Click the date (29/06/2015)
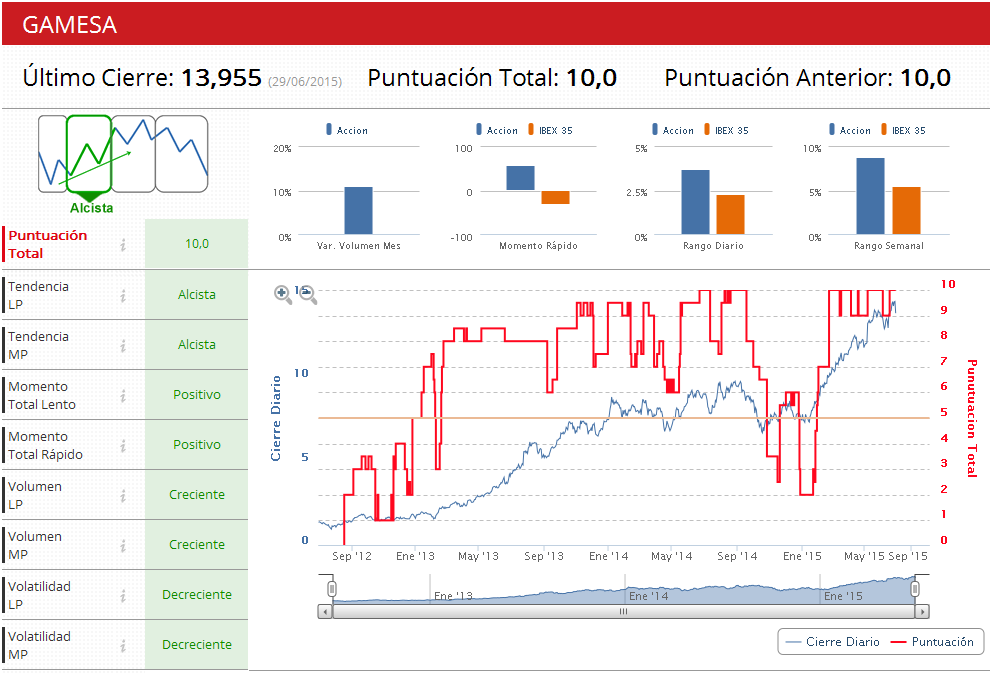This screenshot has width=994, height=674. [305, 82]
